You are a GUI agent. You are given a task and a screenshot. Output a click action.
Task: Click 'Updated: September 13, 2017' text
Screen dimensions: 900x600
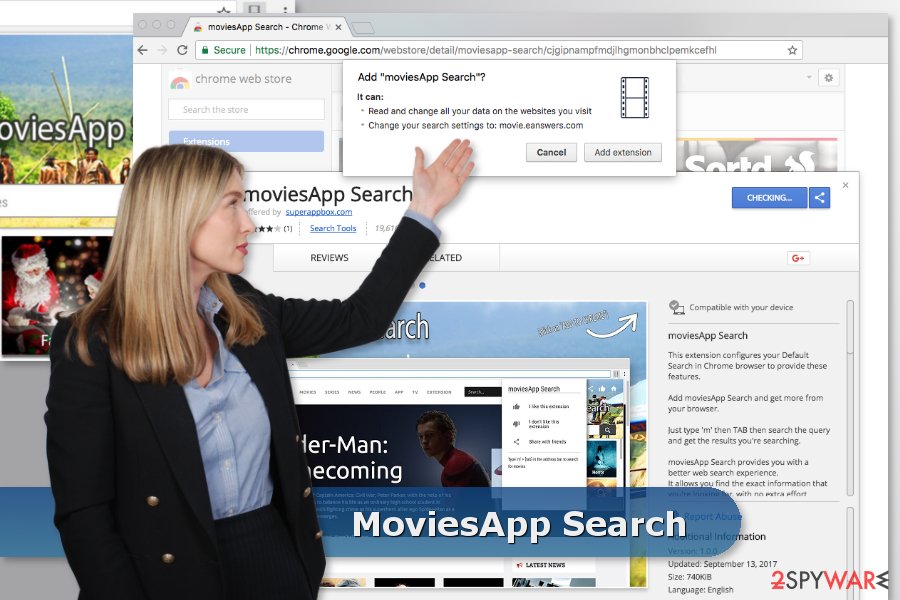point(722,564)
